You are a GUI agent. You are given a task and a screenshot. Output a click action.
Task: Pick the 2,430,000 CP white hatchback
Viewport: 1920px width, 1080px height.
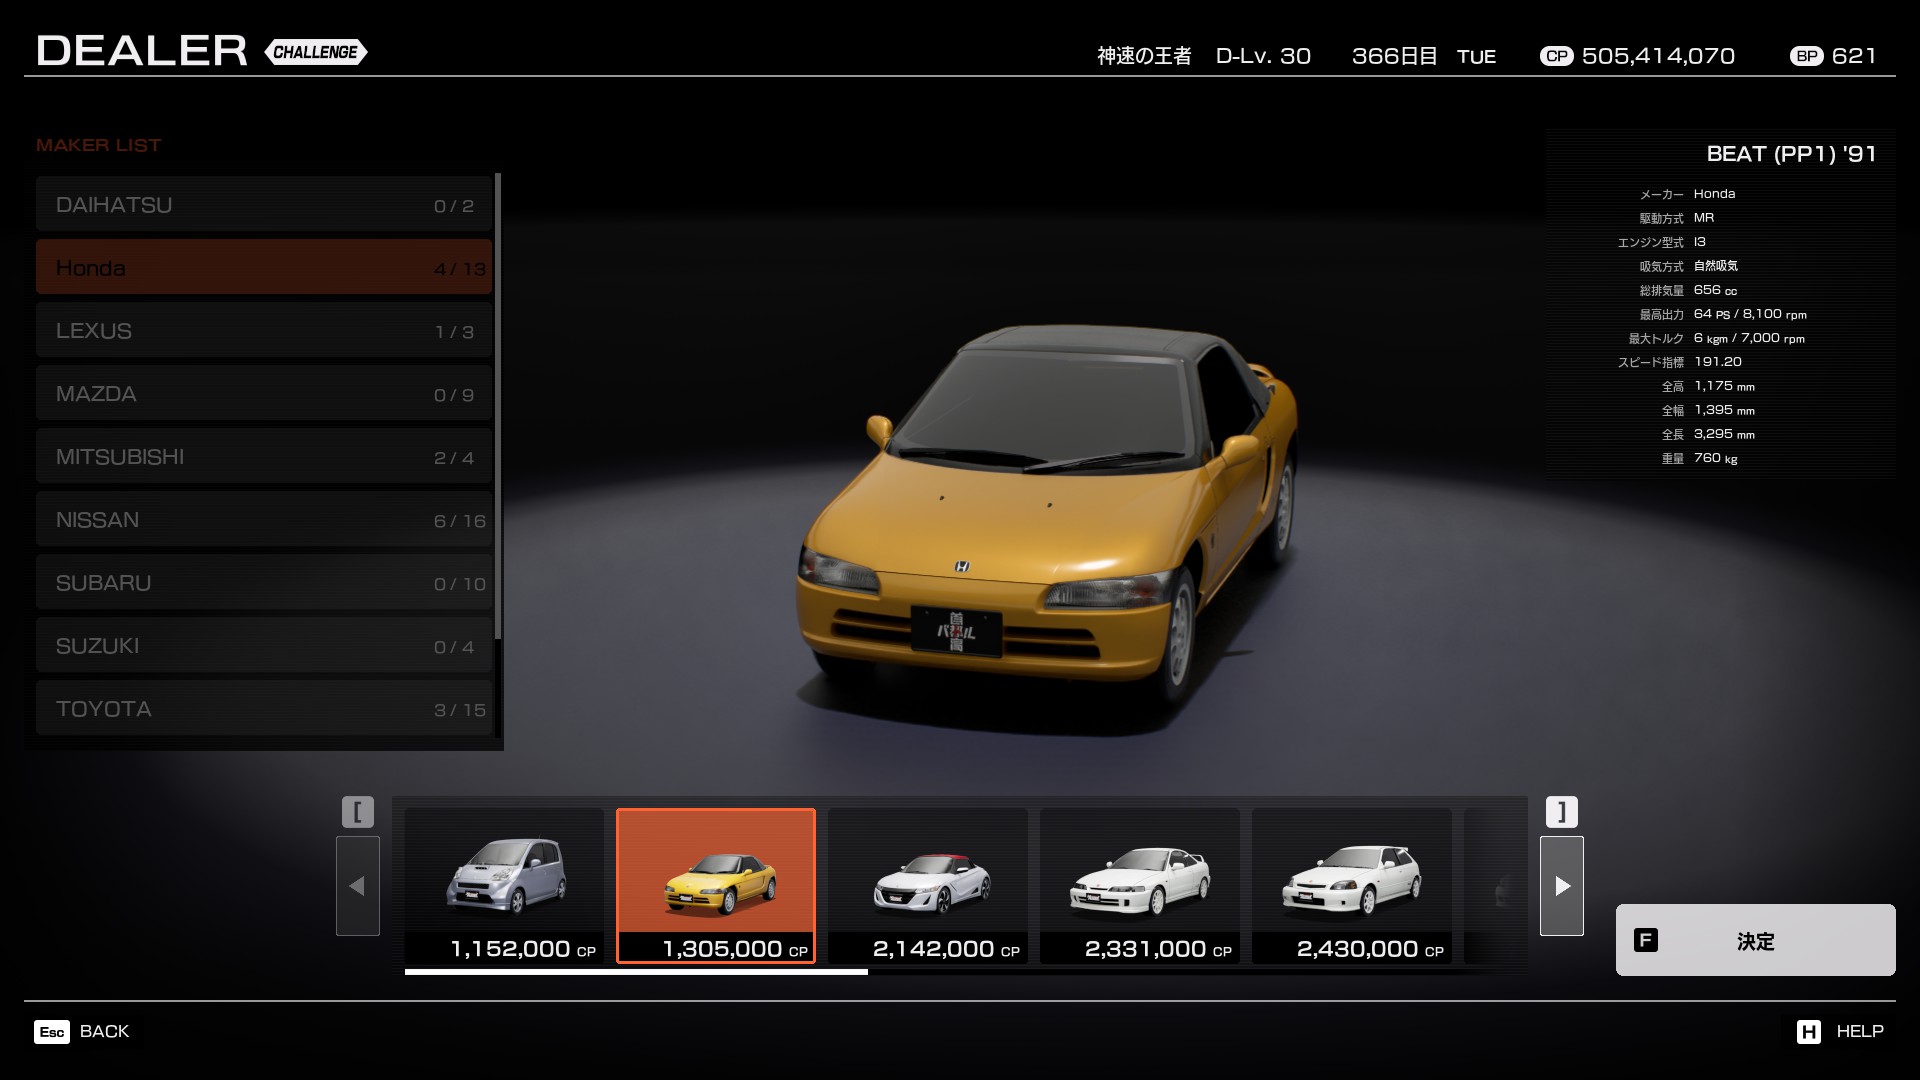coord(1352,885)
